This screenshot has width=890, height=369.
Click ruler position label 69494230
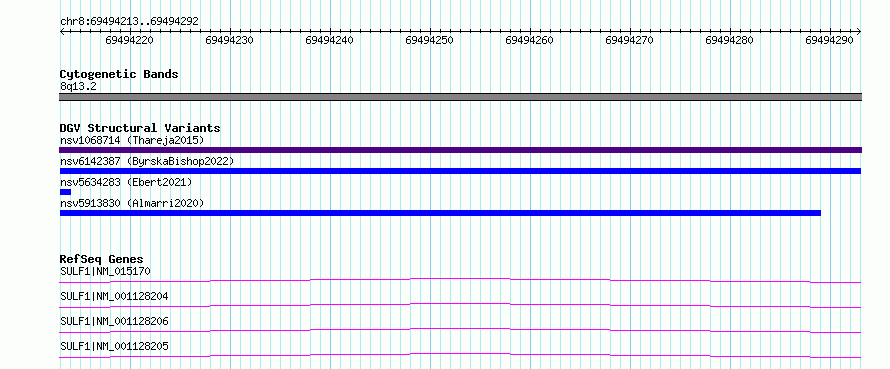(x=229, y=40)
